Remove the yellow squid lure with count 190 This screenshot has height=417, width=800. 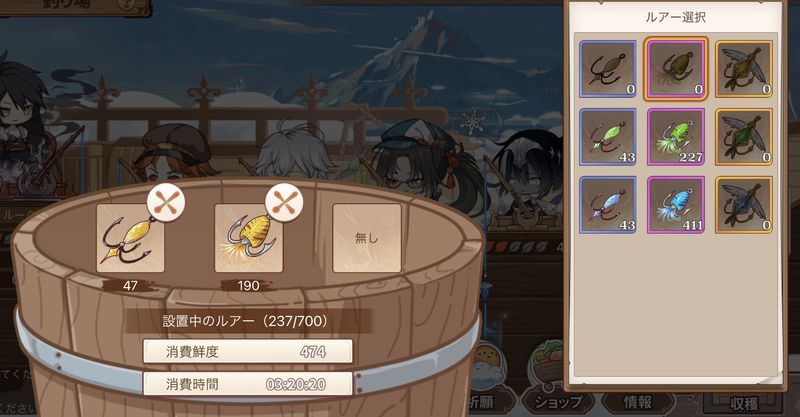click(x=284, y=203)
